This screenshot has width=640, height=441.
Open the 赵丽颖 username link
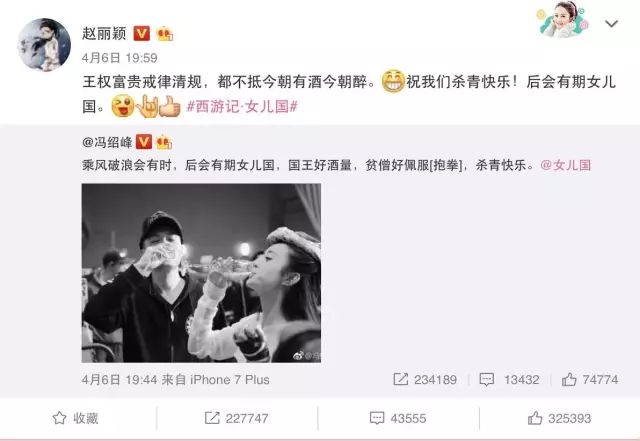tap(104, 33)
